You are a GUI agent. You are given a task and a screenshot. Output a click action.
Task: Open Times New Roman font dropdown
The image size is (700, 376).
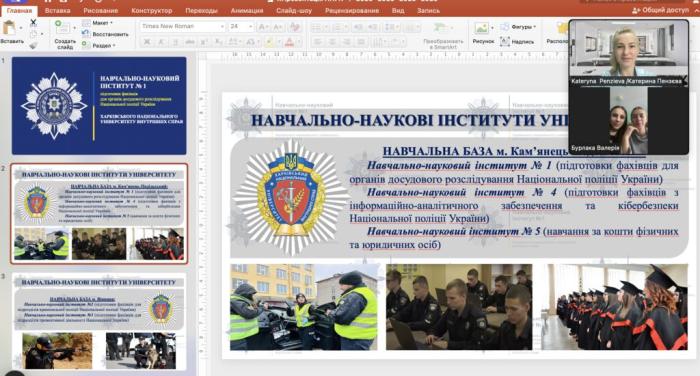(222, 27)
